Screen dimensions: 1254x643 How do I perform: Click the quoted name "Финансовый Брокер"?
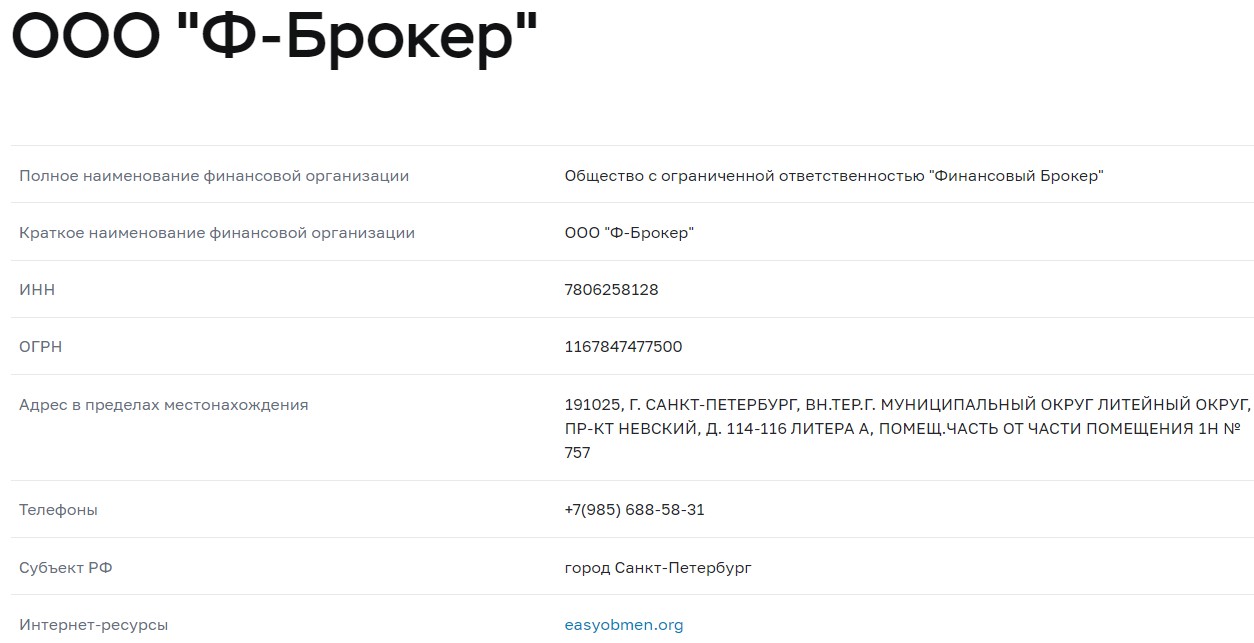(x=1016, y=176)
